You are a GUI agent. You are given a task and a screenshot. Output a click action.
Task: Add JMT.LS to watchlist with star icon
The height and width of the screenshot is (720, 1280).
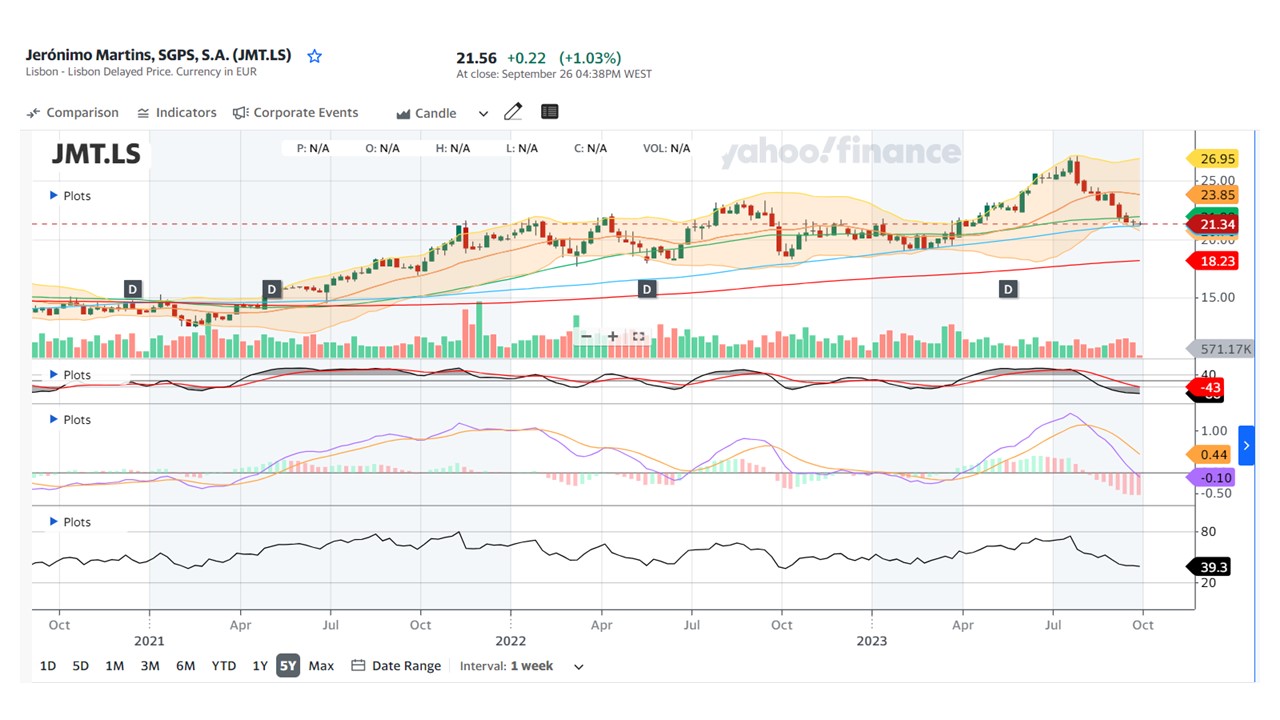pyautogui.click(x=314, y=57)
